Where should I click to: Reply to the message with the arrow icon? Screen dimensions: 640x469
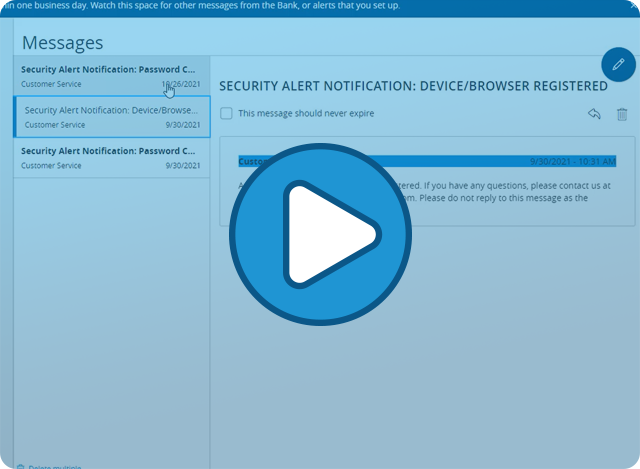pyautogui.click(x=594, y=114)
